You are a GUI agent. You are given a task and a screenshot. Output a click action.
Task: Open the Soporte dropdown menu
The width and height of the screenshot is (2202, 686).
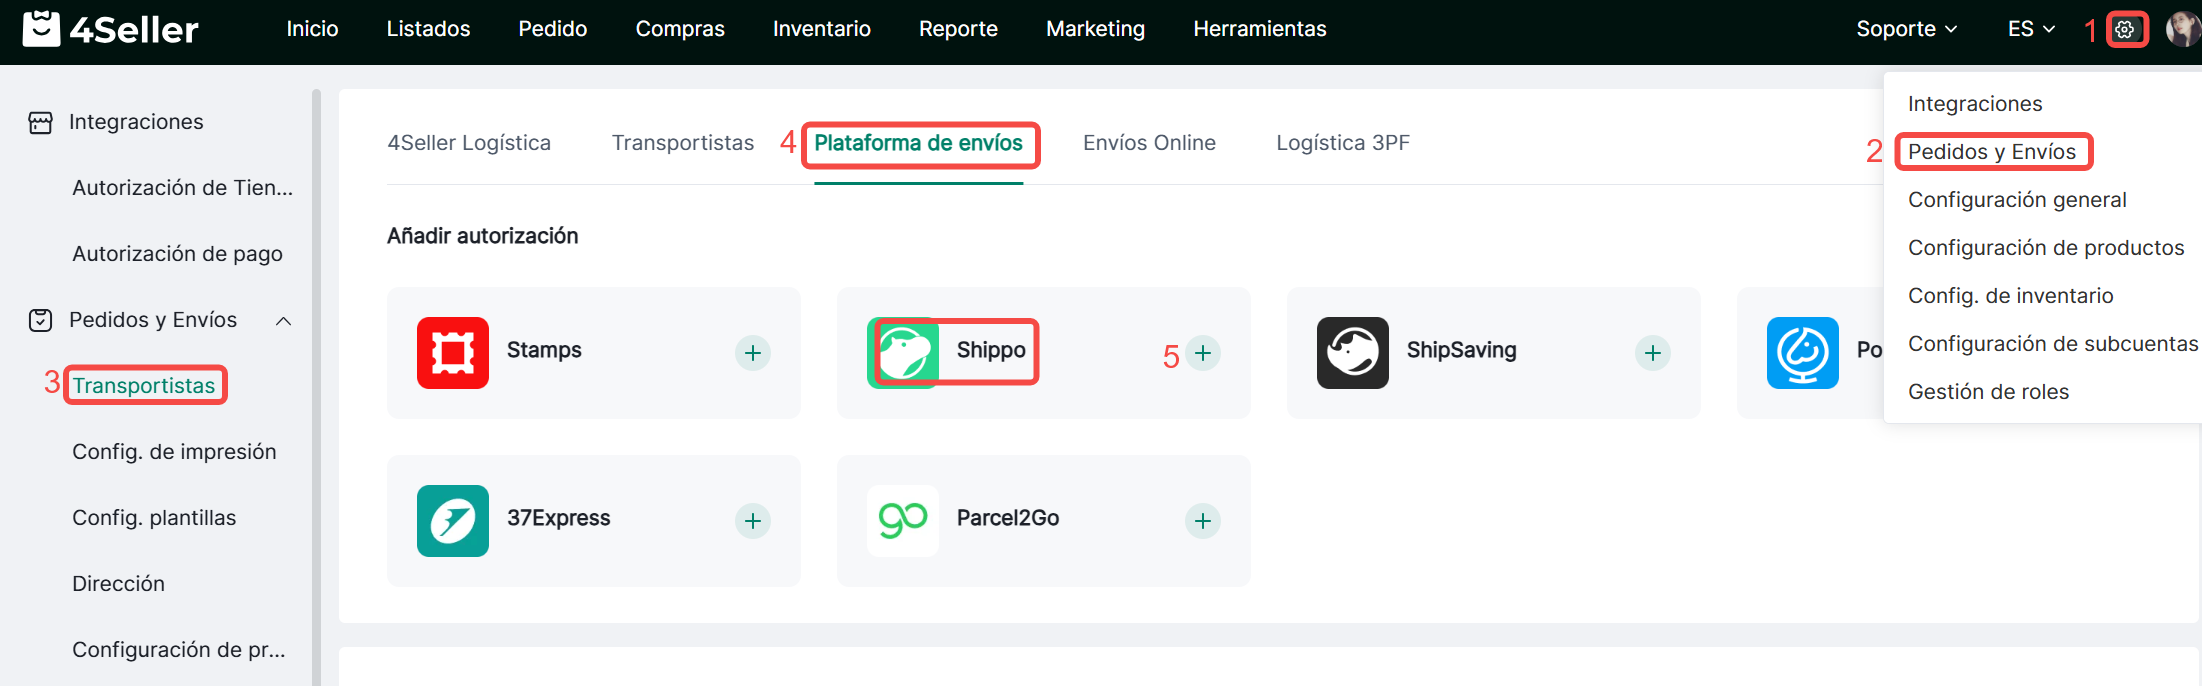[1906, 30]
